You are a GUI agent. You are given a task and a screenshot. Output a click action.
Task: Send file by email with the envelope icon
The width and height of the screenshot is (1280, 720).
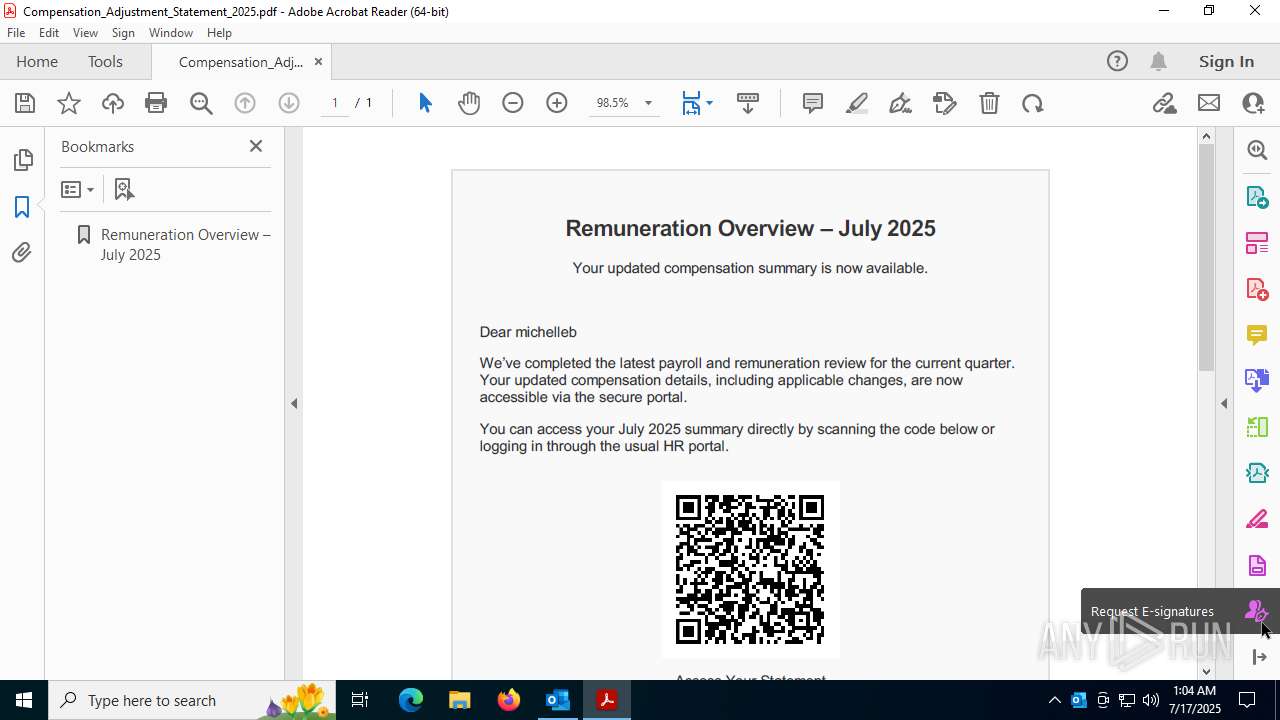[x=1209, y=103]
